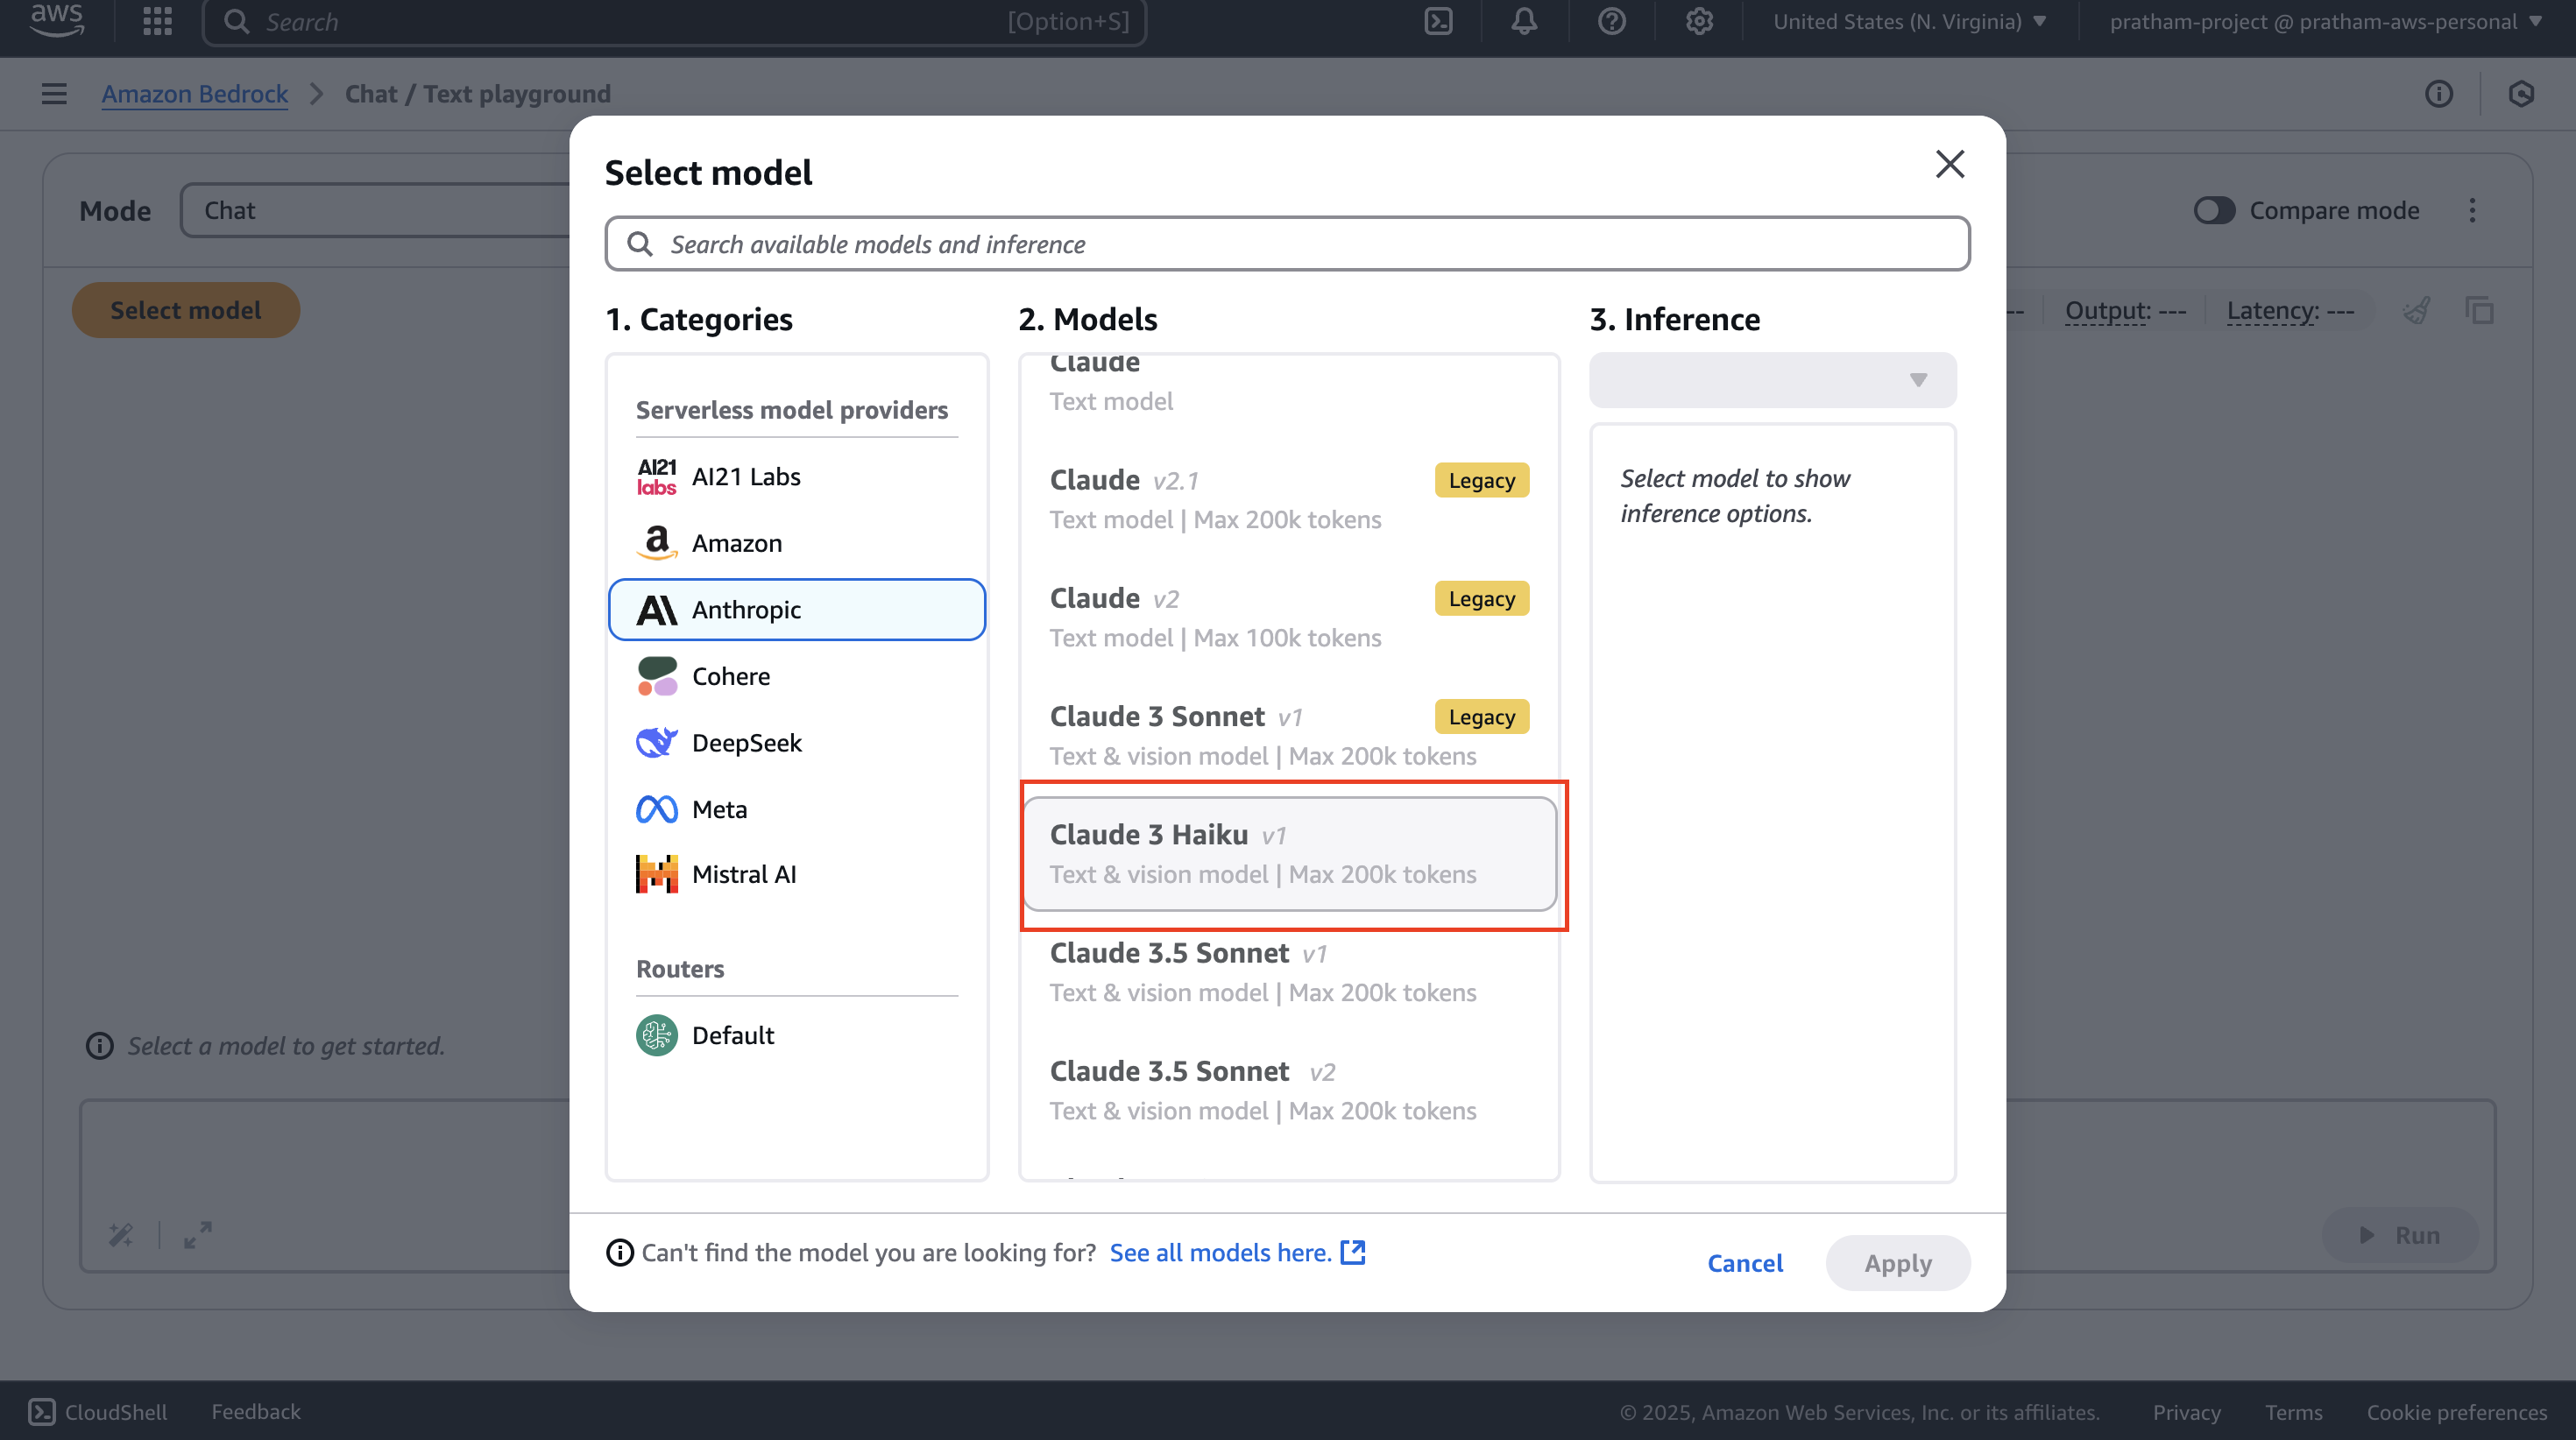Expand the pratham-project account menu

2324,21
